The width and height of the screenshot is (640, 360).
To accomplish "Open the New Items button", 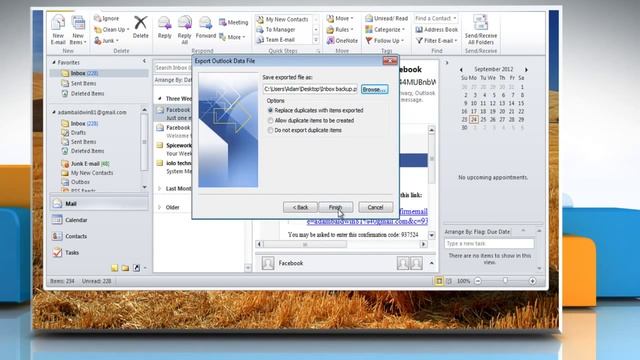I will [x=78, y=30].
